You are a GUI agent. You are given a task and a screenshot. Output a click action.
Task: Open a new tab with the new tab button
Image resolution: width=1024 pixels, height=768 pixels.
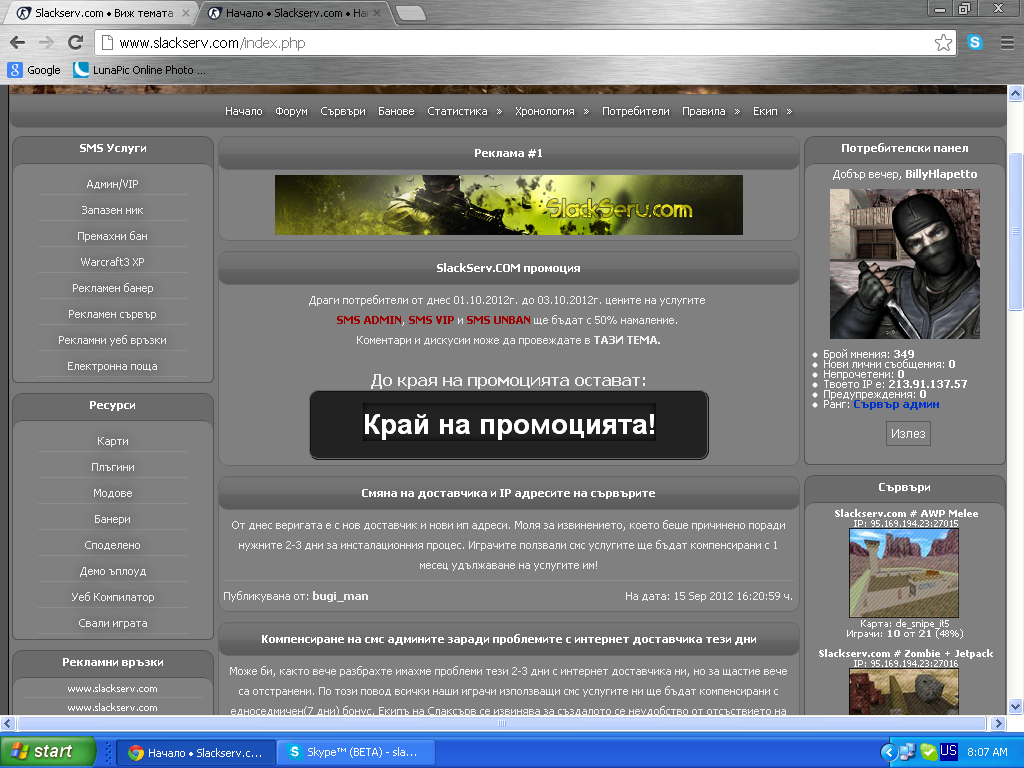click(411, 13)
